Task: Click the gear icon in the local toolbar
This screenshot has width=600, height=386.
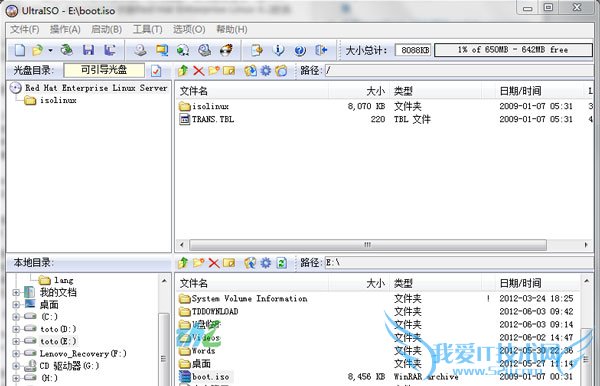Action: [266, 263]
